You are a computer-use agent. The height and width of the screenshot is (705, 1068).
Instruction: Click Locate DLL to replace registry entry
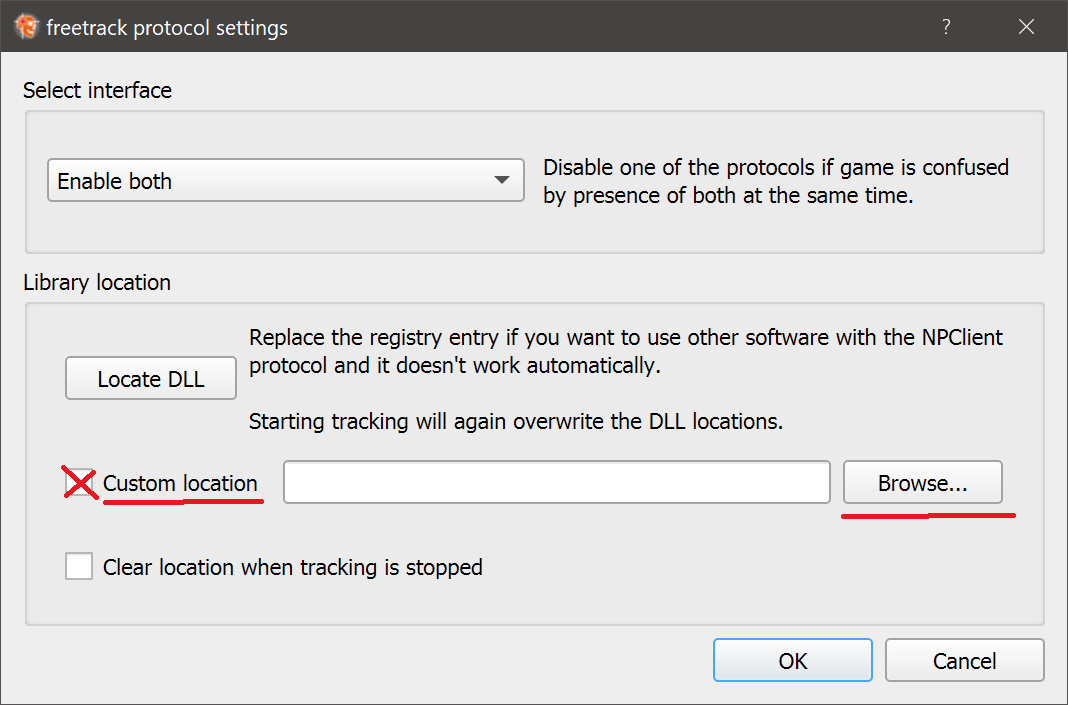pos(150,378)
